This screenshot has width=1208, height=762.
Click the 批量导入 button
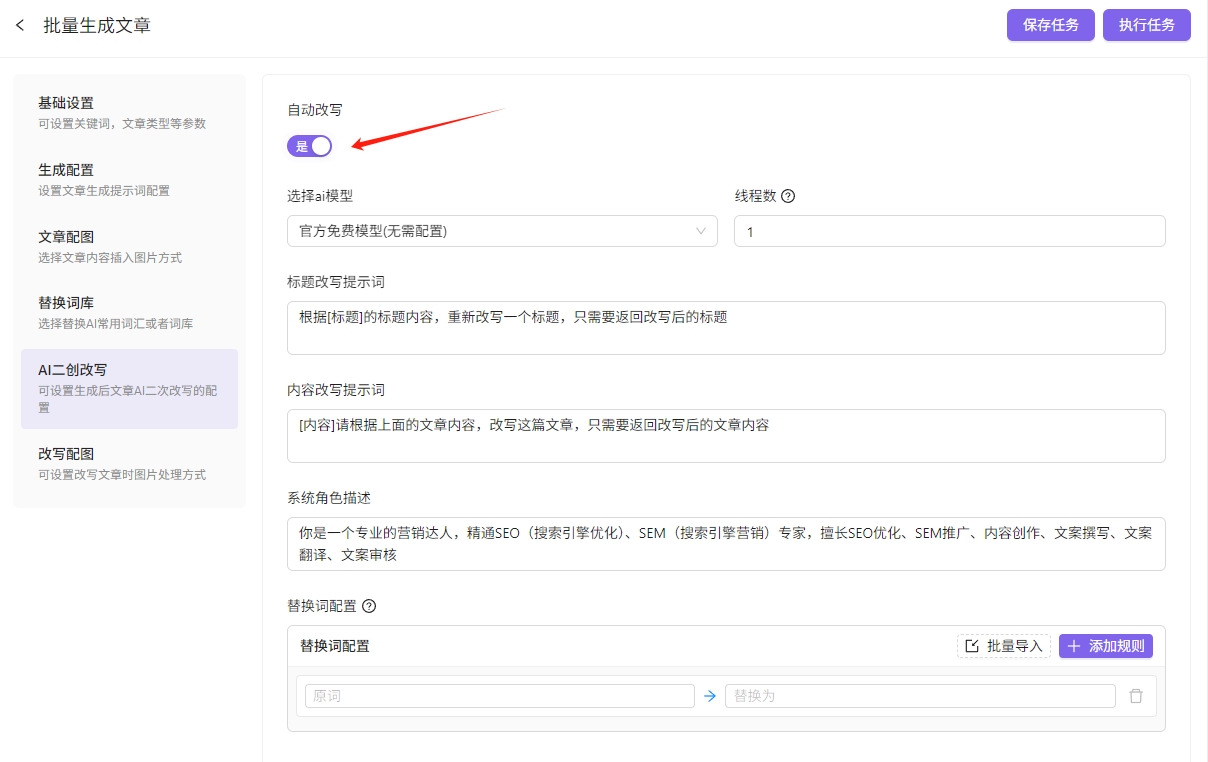pyautogui.click(x=1004, y=646)
